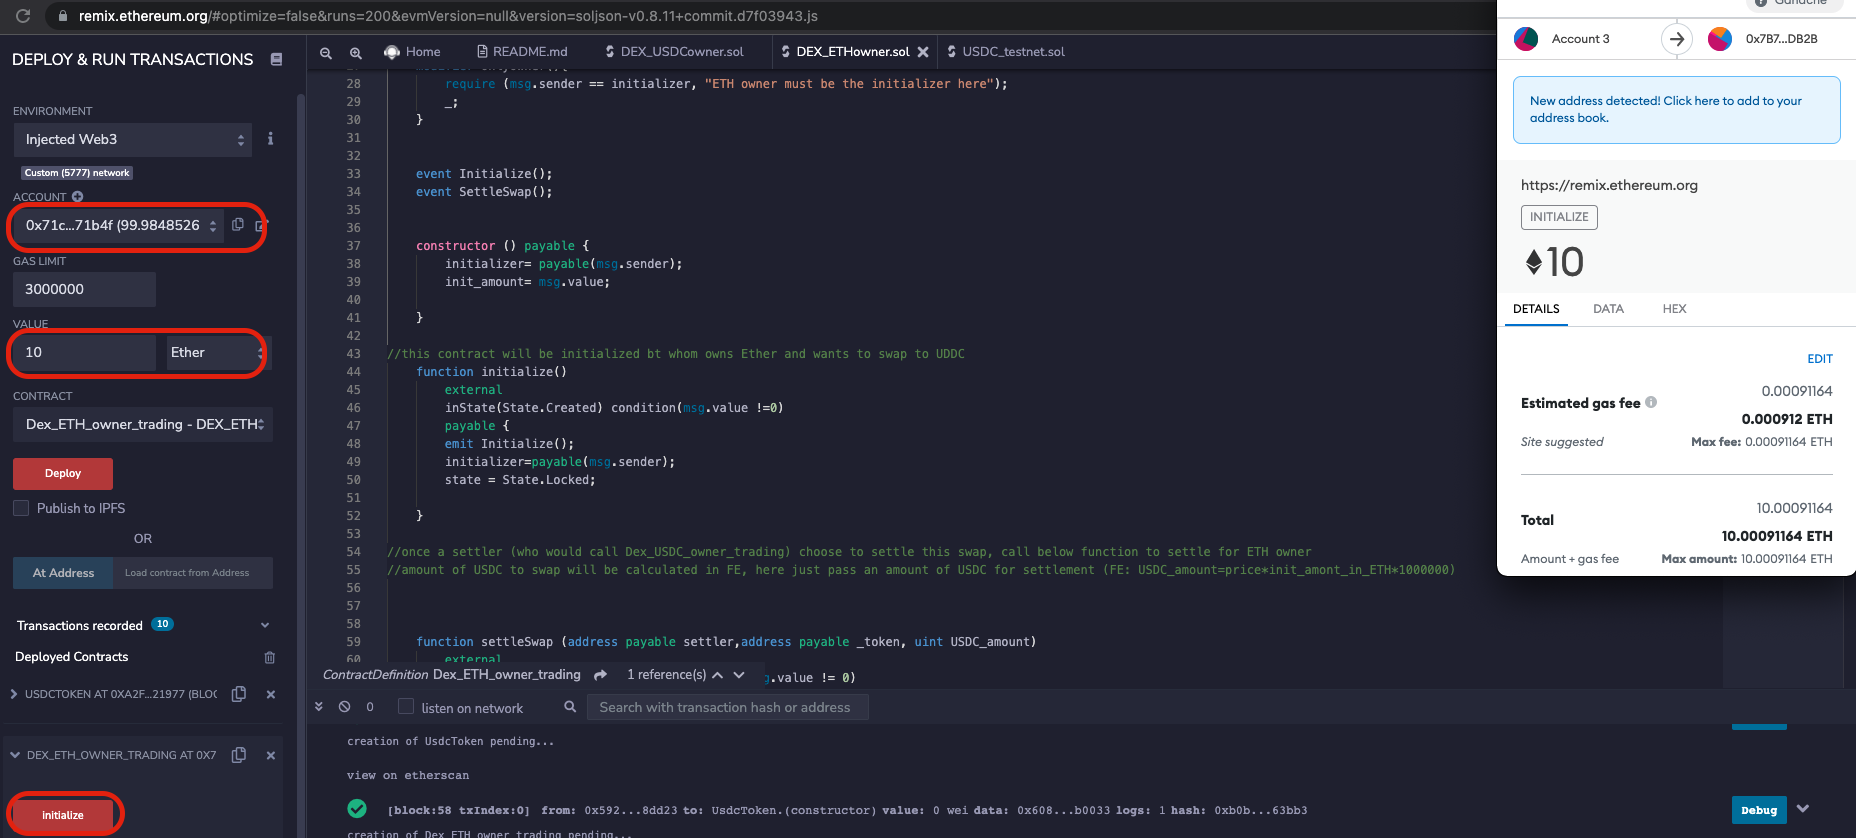The height and width of the screenshot is (838, 1856).
Task: Click the gas limit input field
Action: pos(85,289)
